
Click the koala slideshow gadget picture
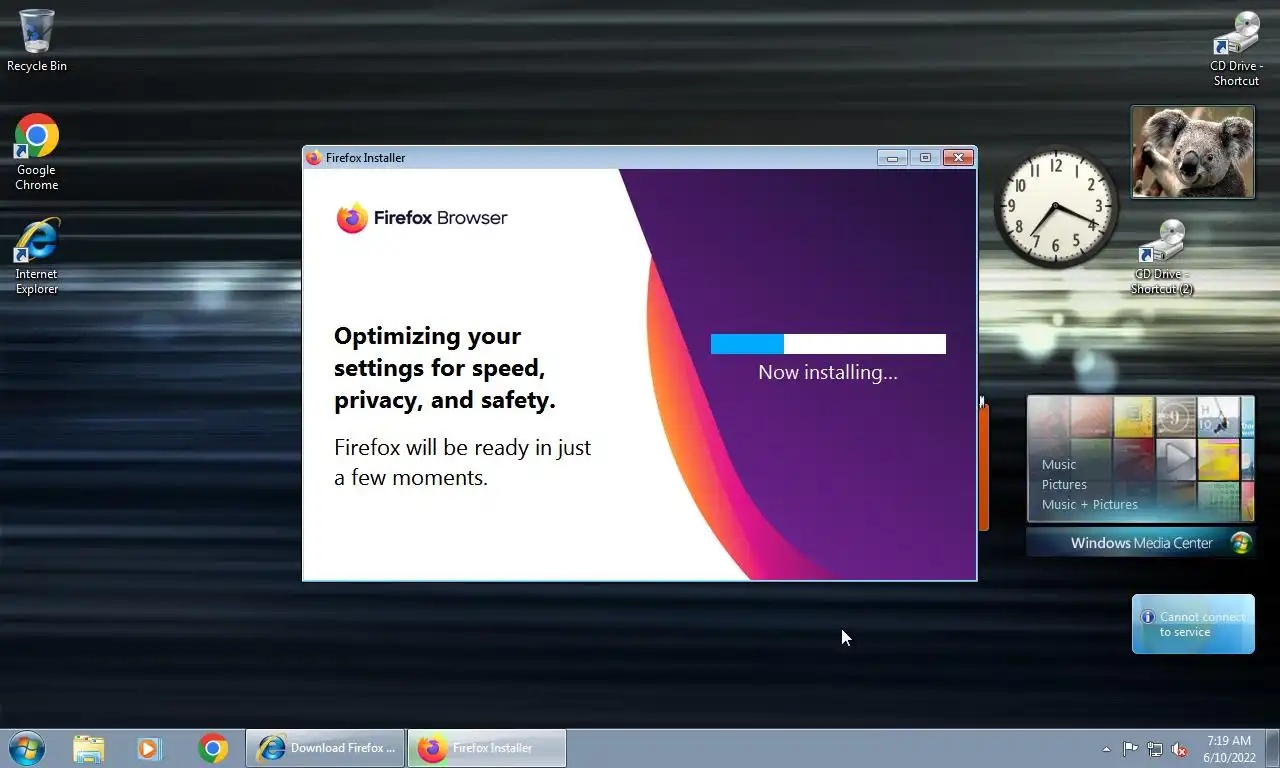tap(1192, 152)
